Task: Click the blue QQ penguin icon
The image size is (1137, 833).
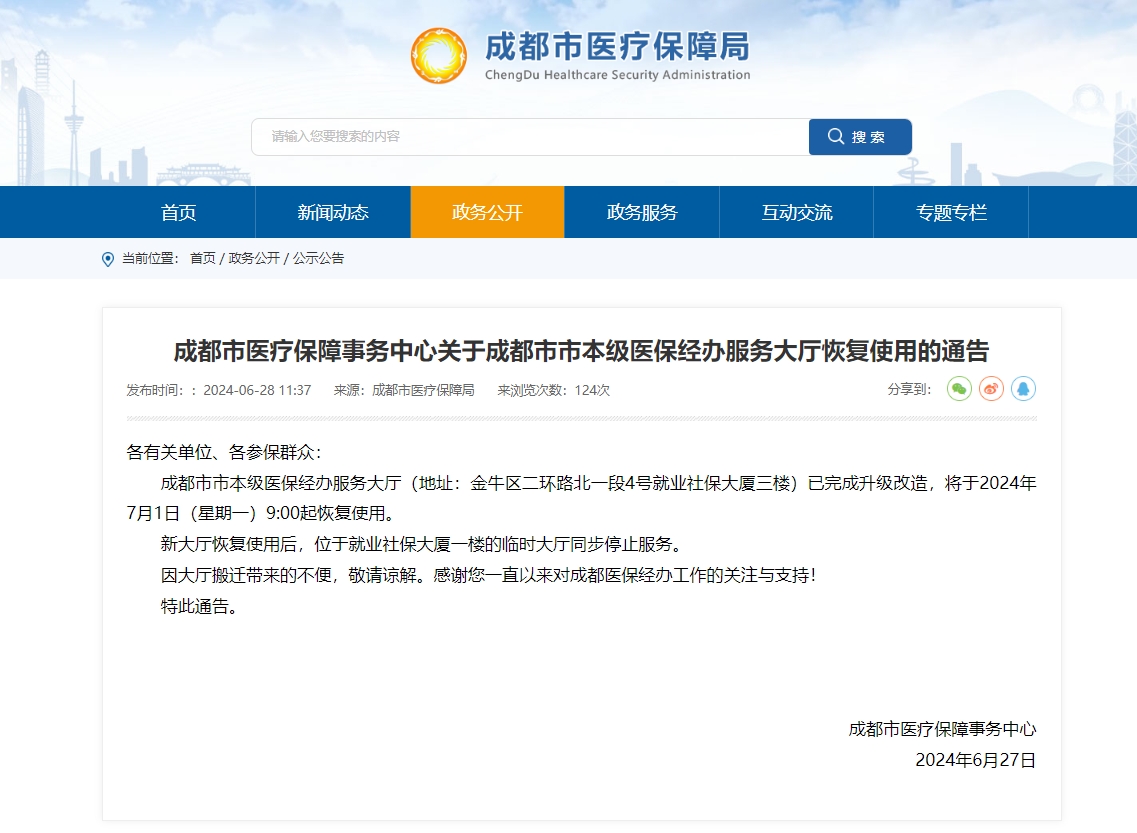Action: 1023,389
